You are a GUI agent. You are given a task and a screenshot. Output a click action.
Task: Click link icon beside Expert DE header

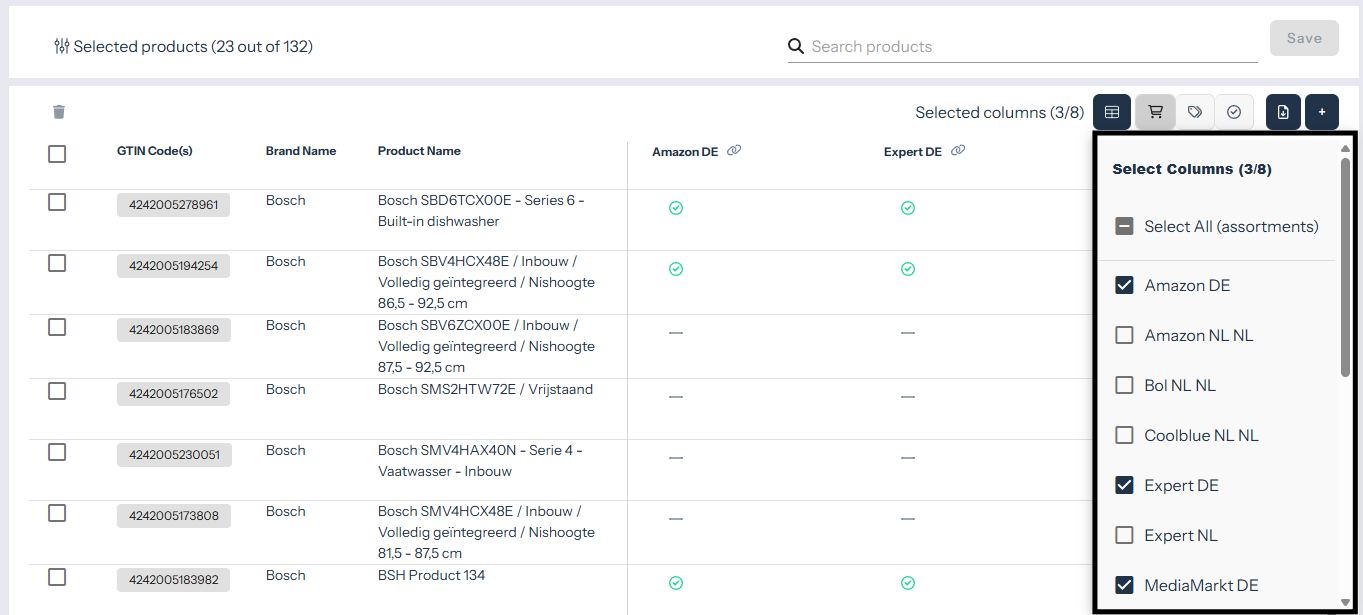pos(958,151)
